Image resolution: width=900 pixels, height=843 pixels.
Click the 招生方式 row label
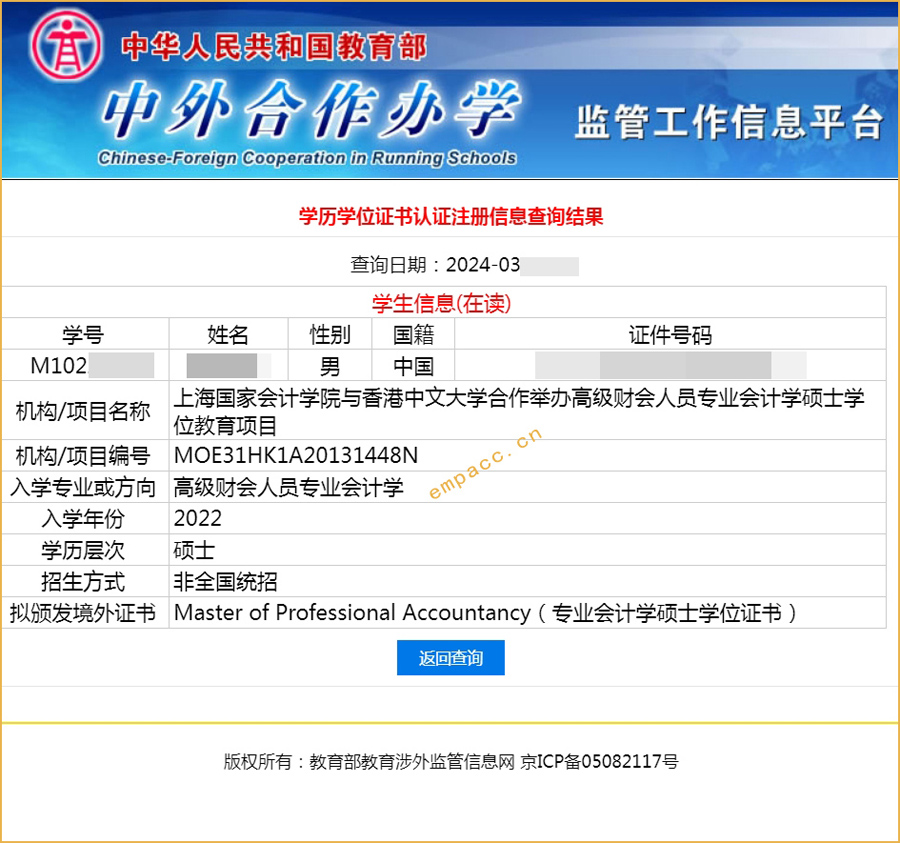click(x=83, y=582)
